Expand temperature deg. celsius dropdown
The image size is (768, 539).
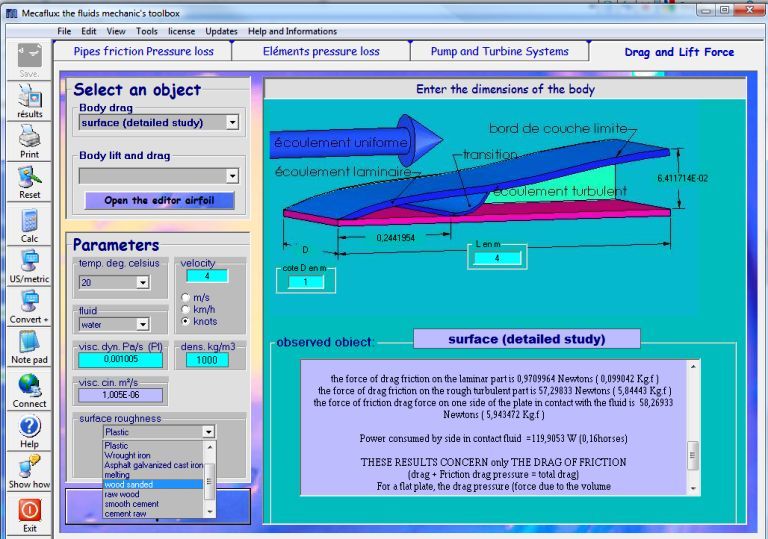click(x=143, y=282)
